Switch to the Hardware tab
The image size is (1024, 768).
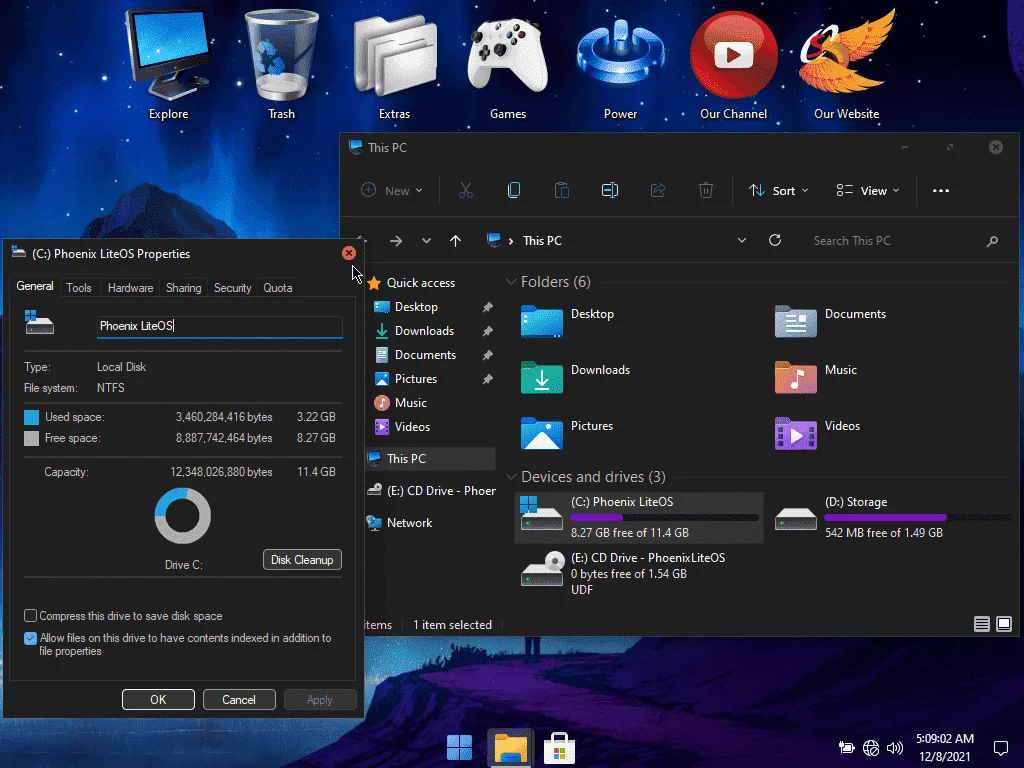130,288
